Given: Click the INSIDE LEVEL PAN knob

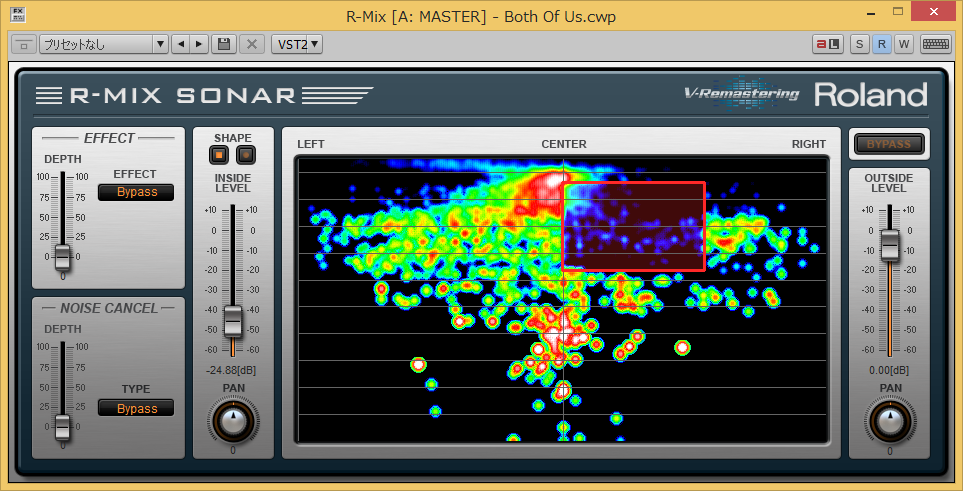Looking at the screenshot, I should pos(233,422).
